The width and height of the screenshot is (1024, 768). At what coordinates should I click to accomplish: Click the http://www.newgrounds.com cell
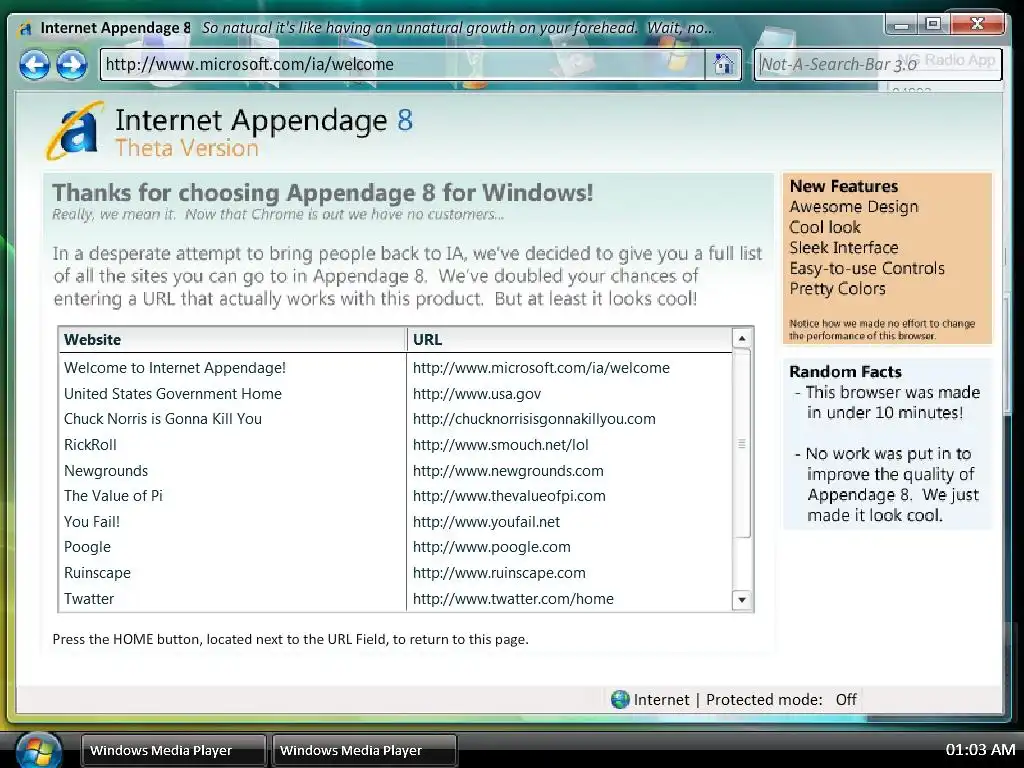coord(508,471)
